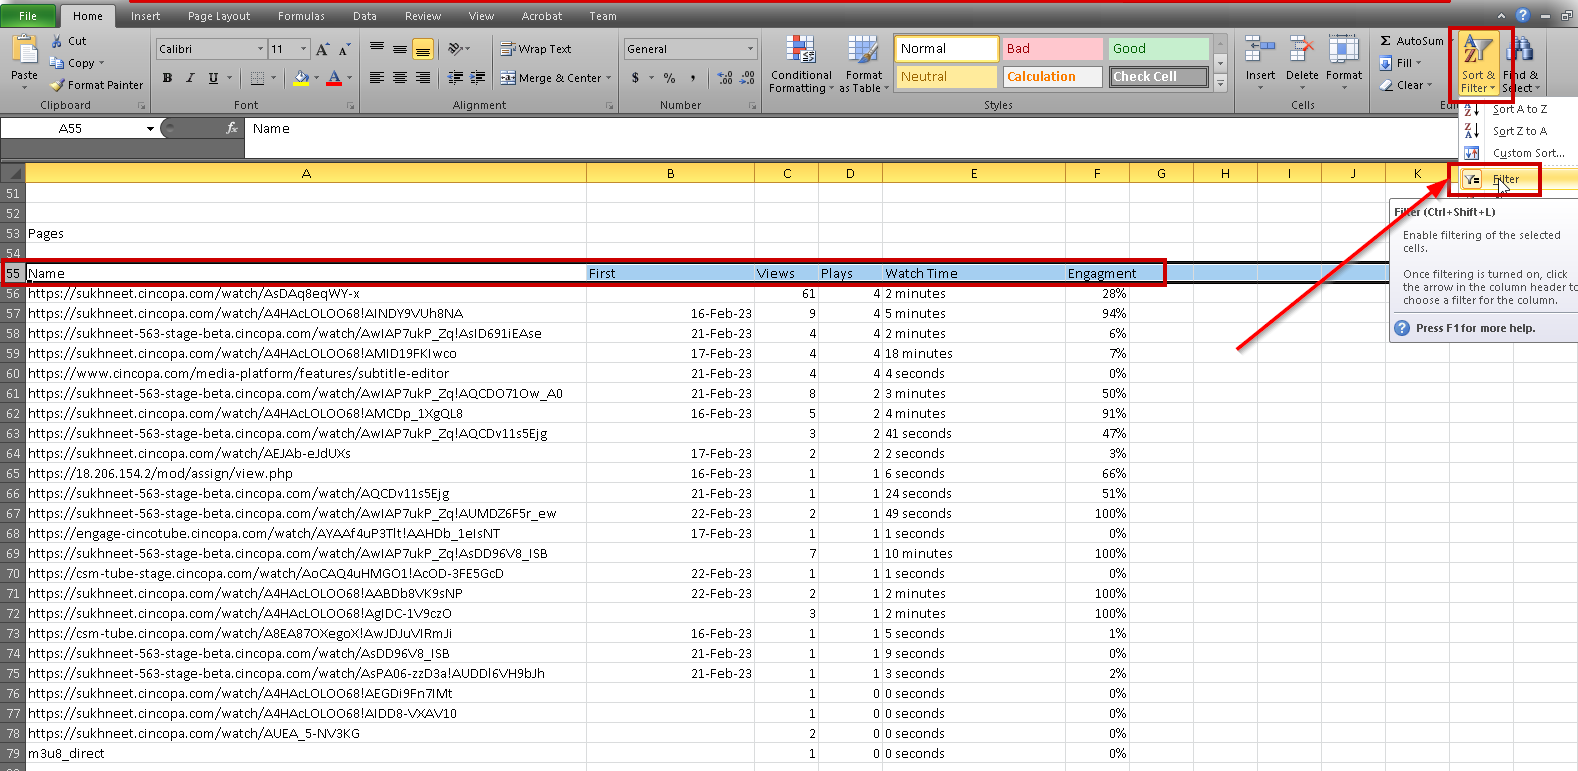
Task: Apply yellow fill color bucket
Action: pos(301,77)
